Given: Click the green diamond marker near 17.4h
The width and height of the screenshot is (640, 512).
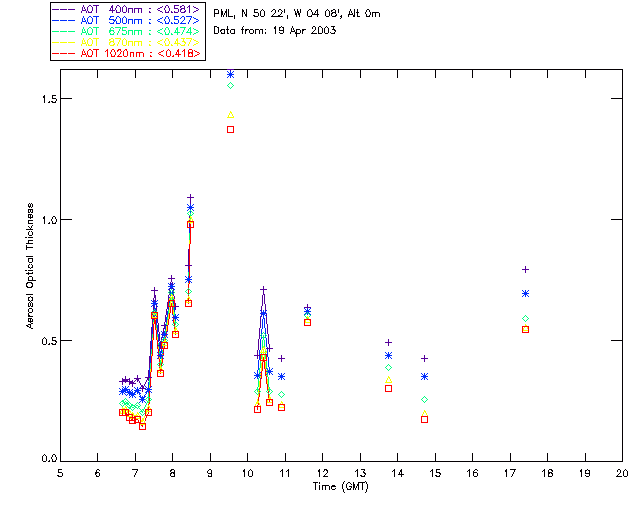Looking at the screenshot, I should point(526,318).
